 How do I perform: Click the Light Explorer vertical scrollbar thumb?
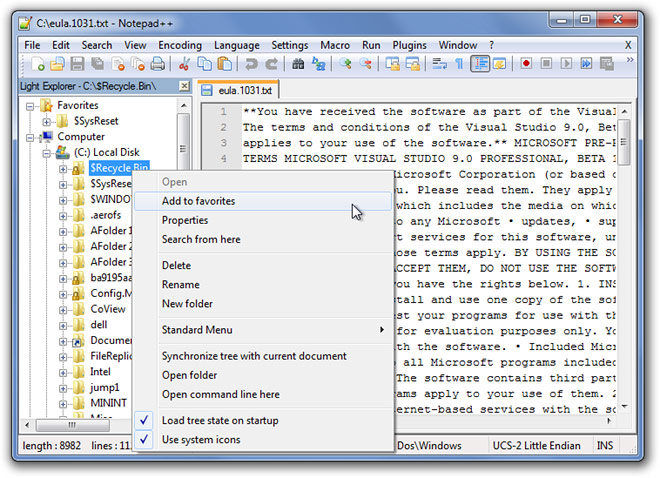click(183, 141)
